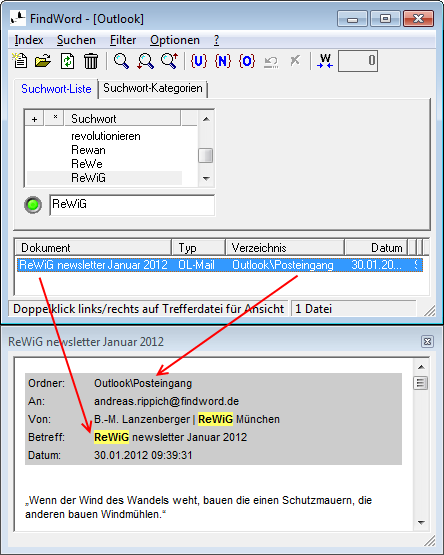
Task: Click the new index document icon
Action: tap(19, 61)
